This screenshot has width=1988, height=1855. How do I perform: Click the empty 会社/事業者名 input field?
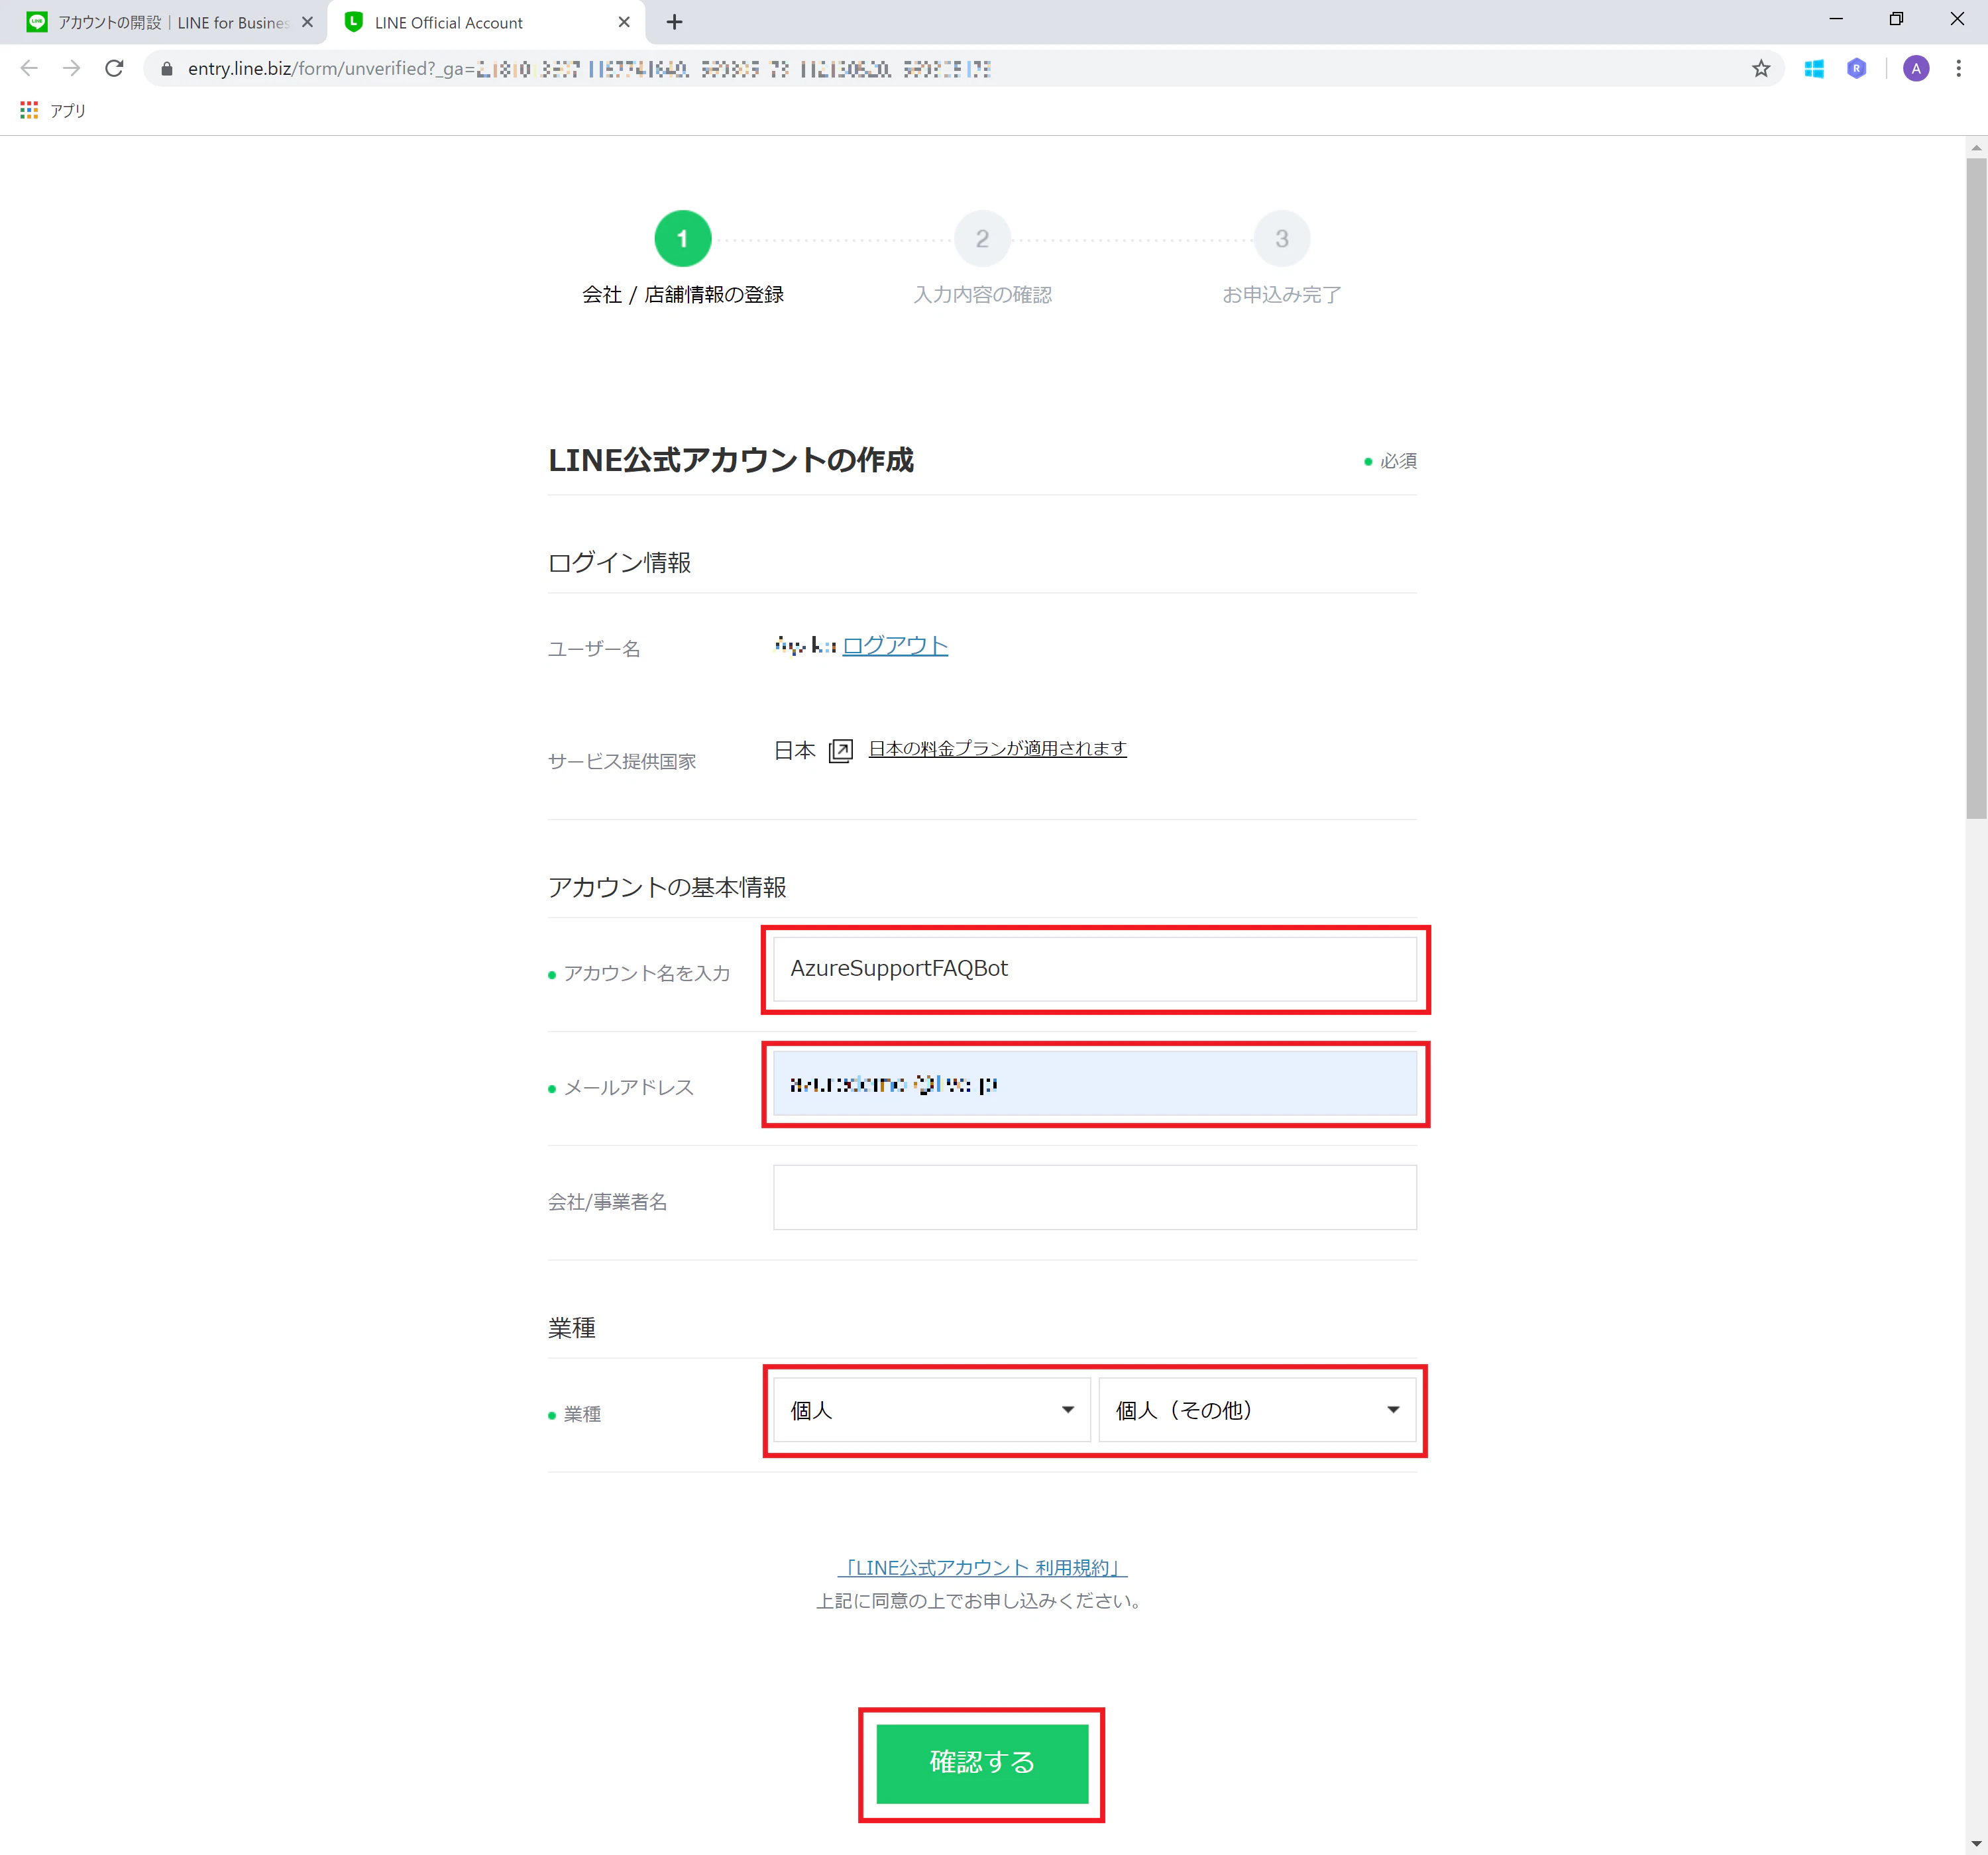point(1094,1196)
